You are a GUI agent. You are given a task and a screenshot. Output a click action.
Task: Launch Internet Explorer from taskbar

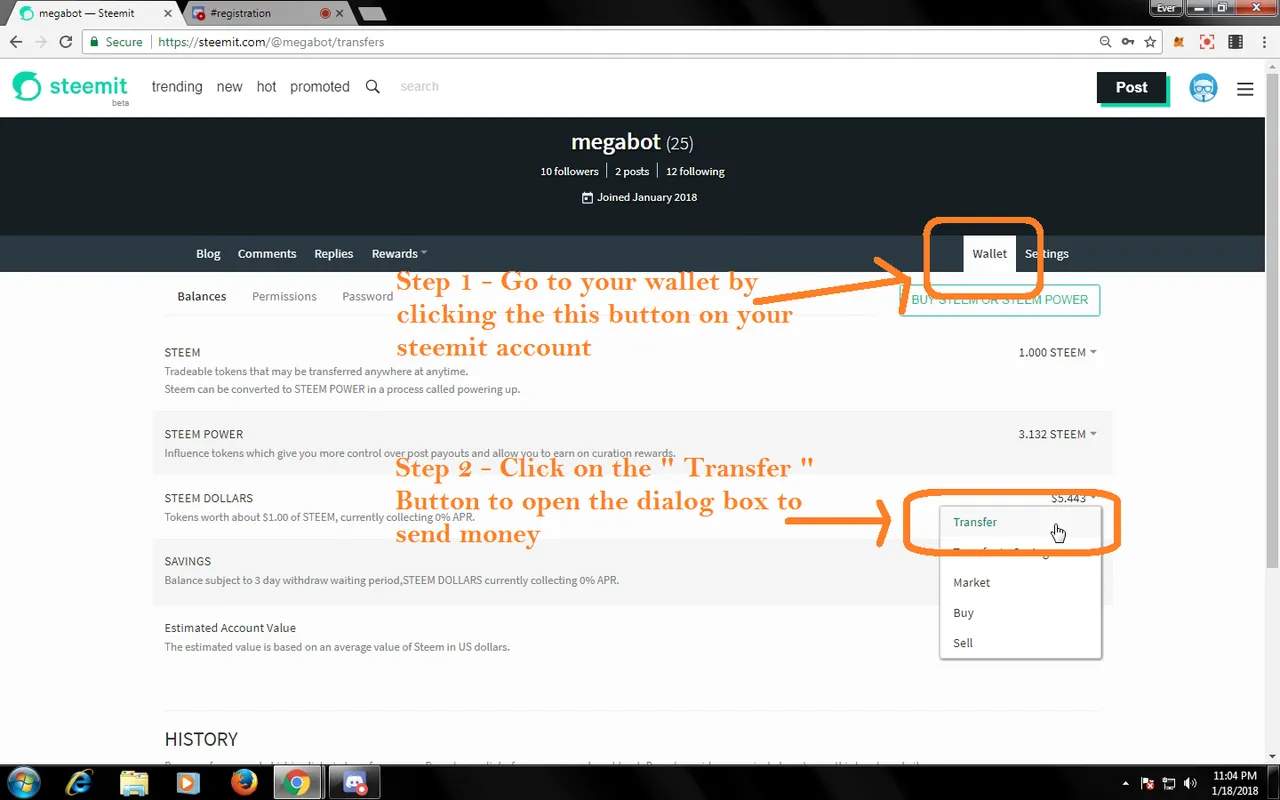(x=81, y=782)
